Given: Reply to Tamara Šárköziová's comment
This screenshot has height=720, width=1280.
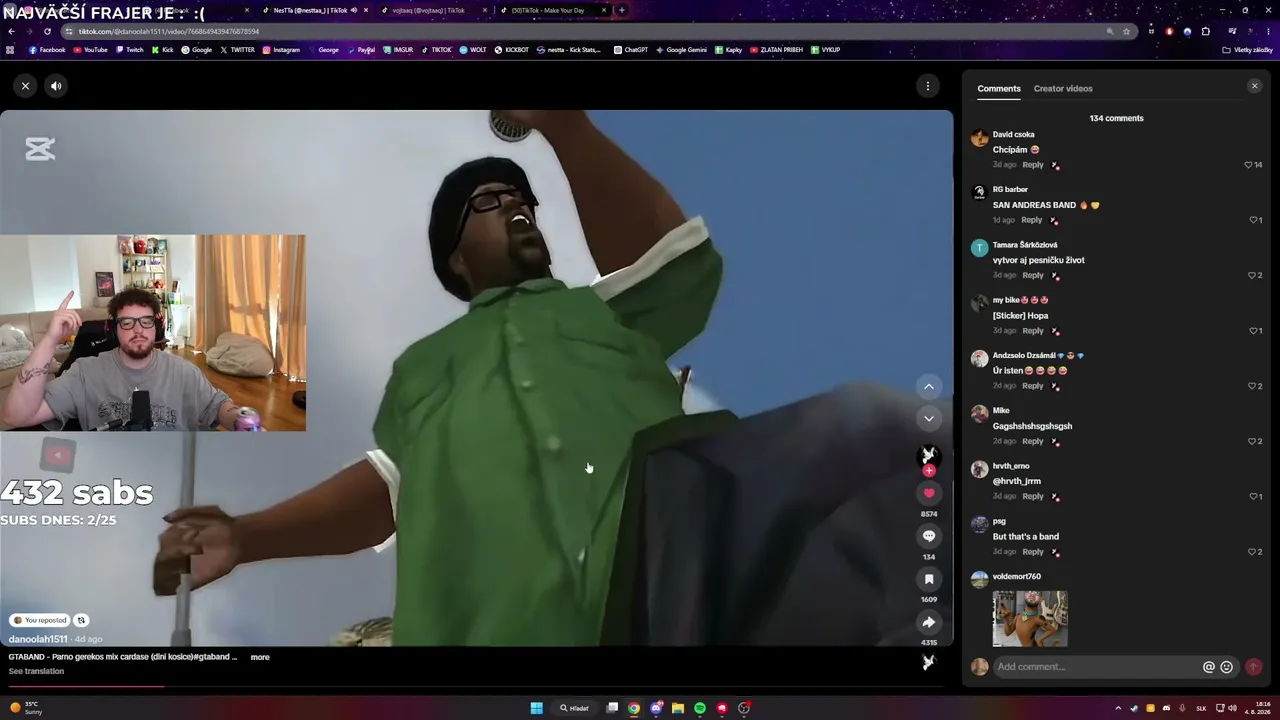Looking at the screenshot, I should (x=1033, y=275).
